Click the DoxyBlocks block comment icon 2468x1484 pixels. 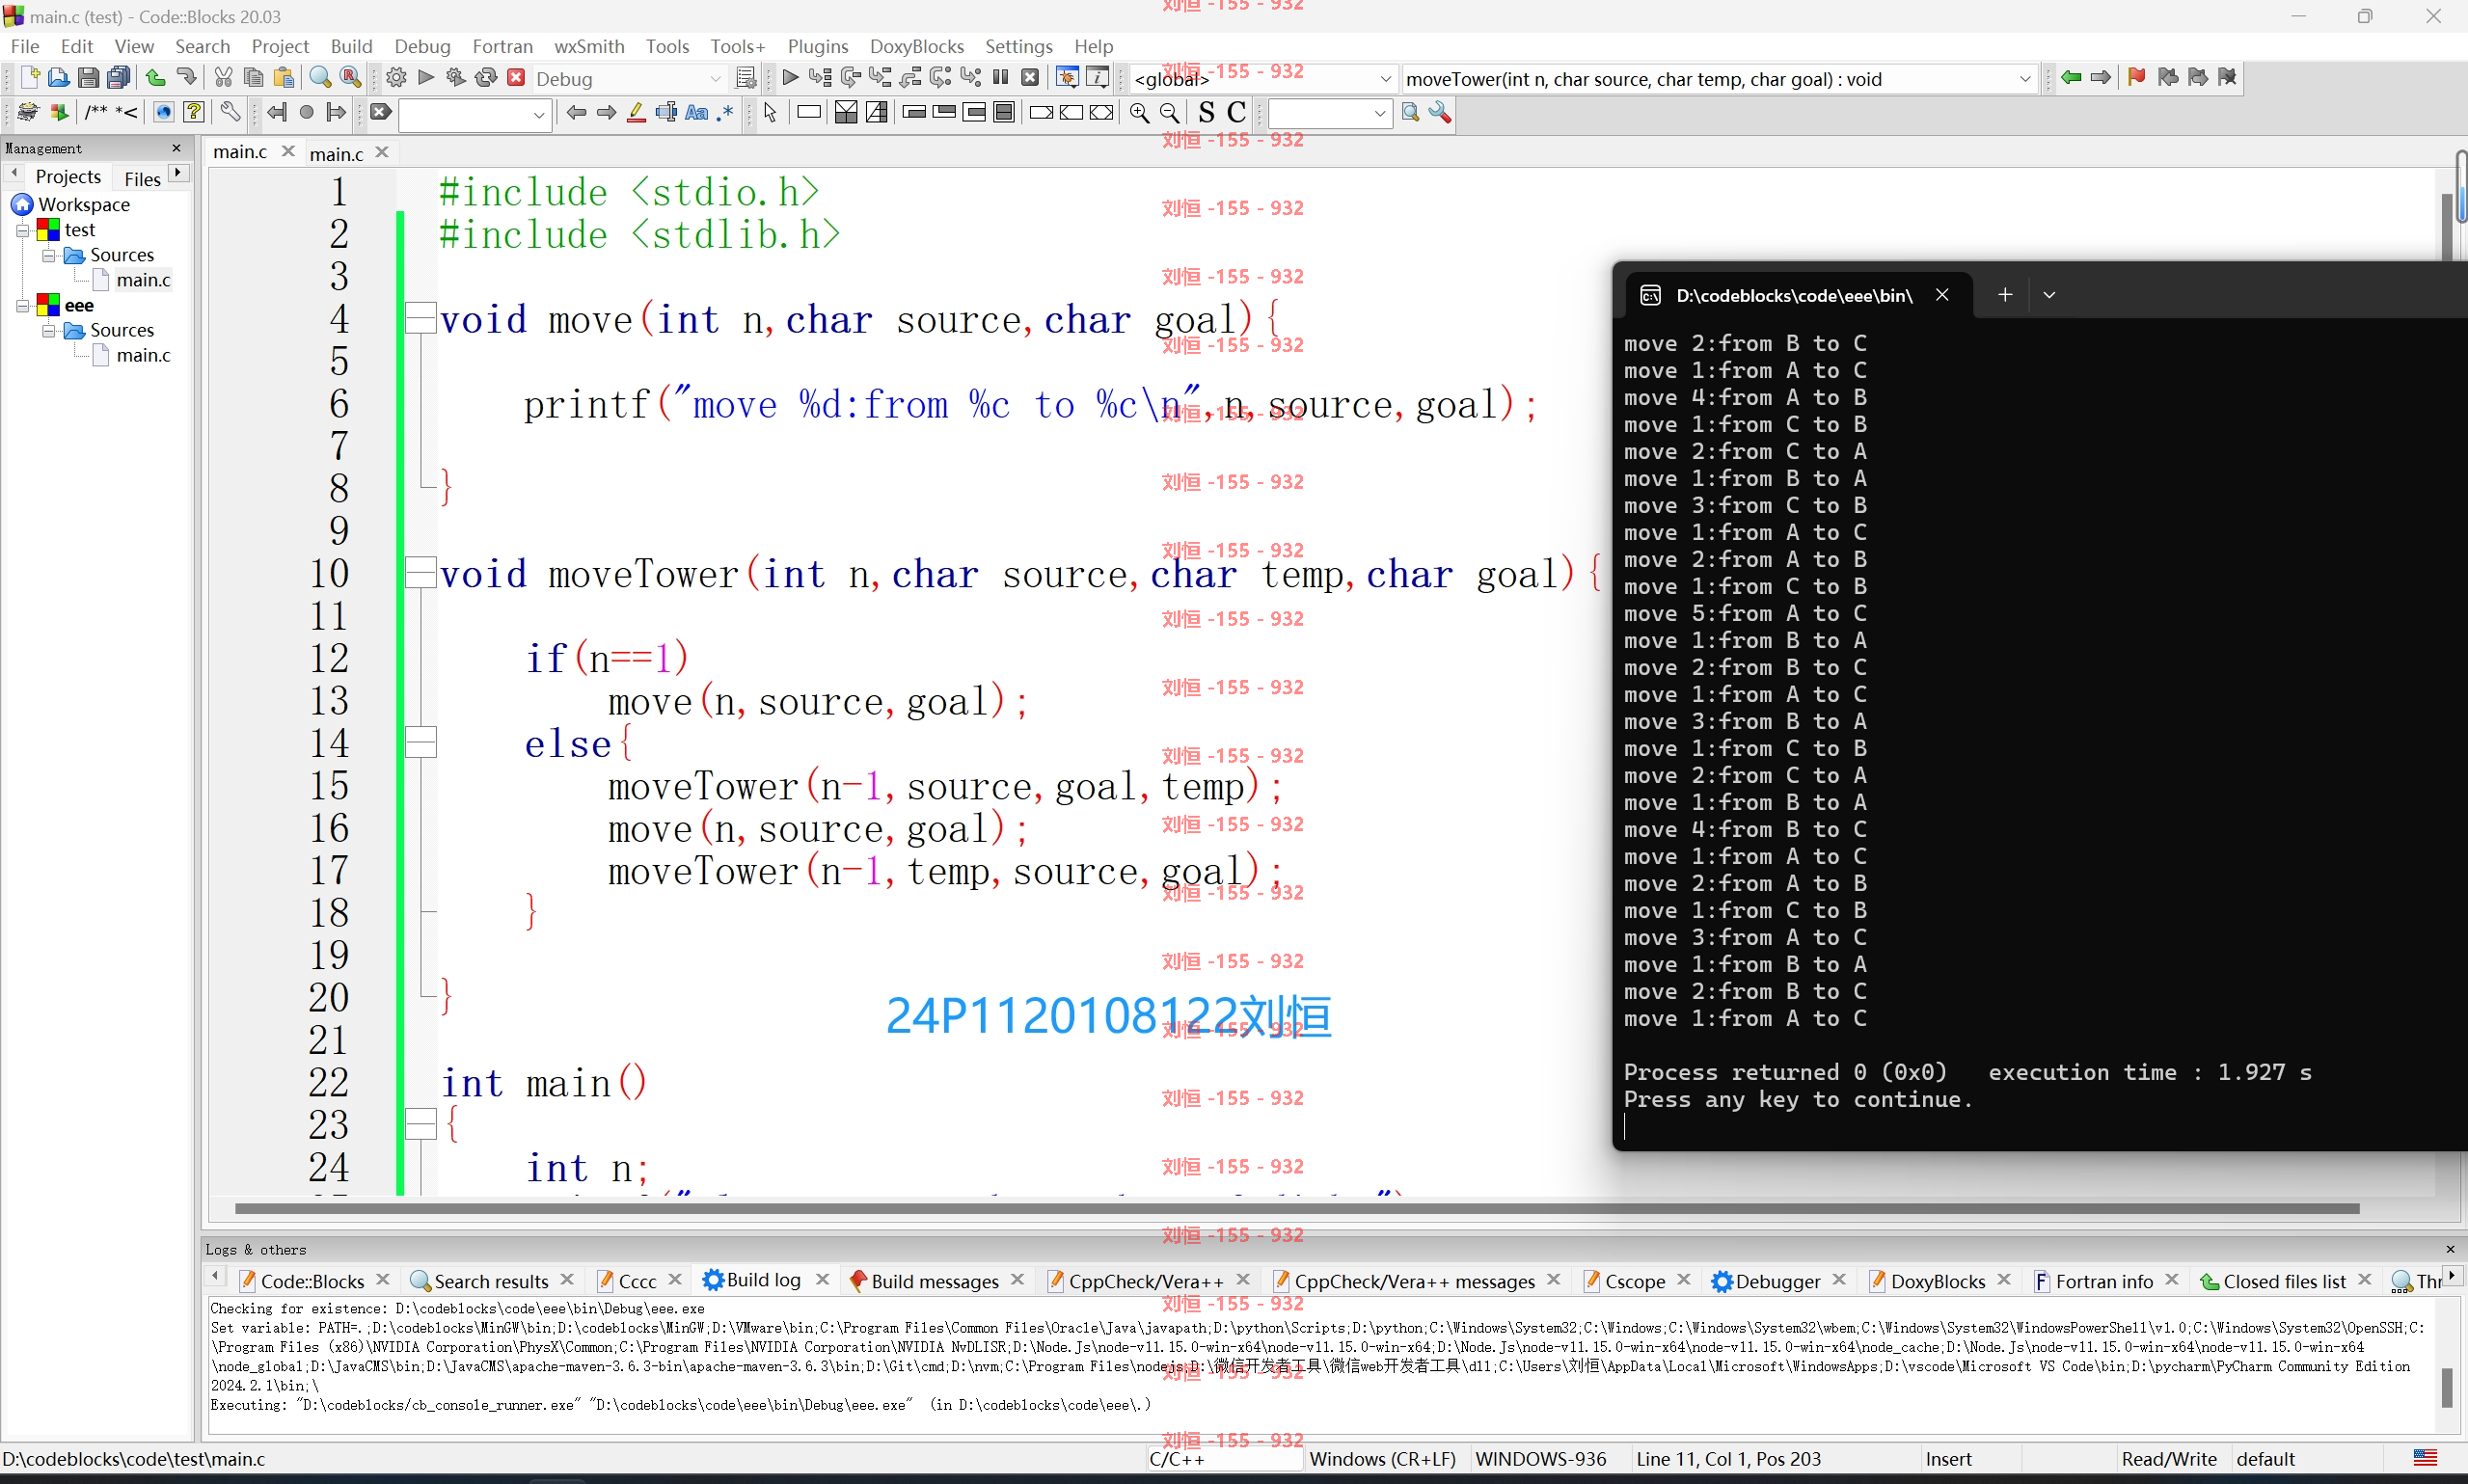point(96,112)
